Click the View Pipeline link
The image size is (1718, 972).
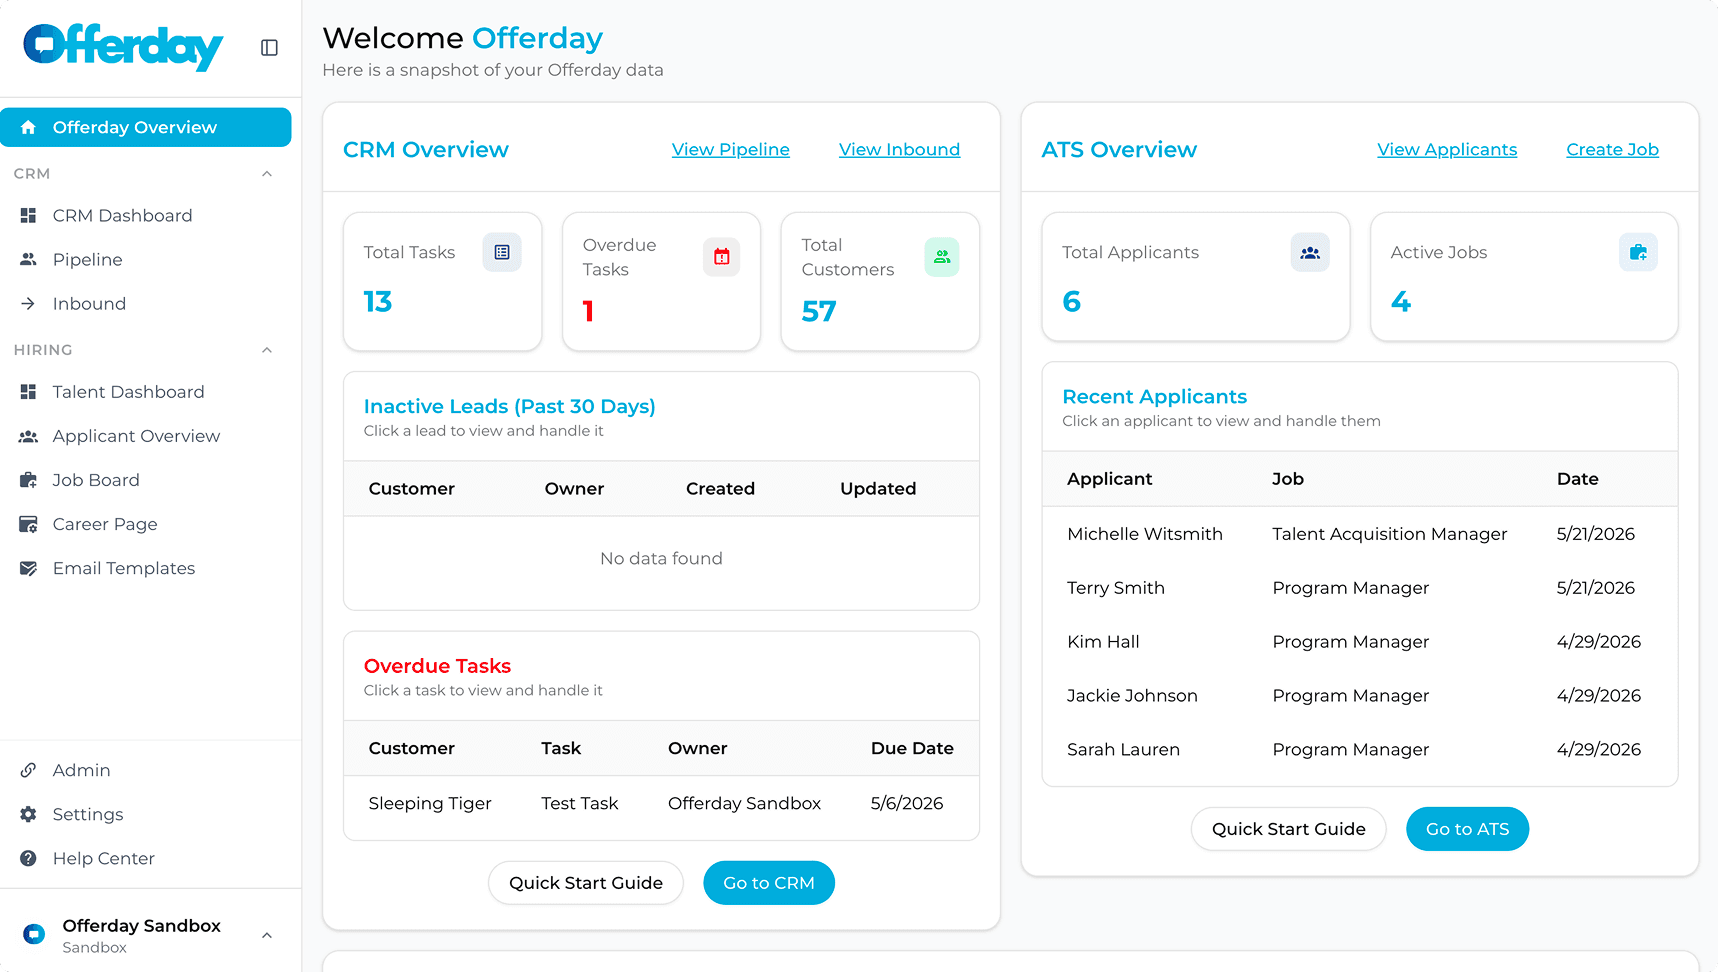731,149
